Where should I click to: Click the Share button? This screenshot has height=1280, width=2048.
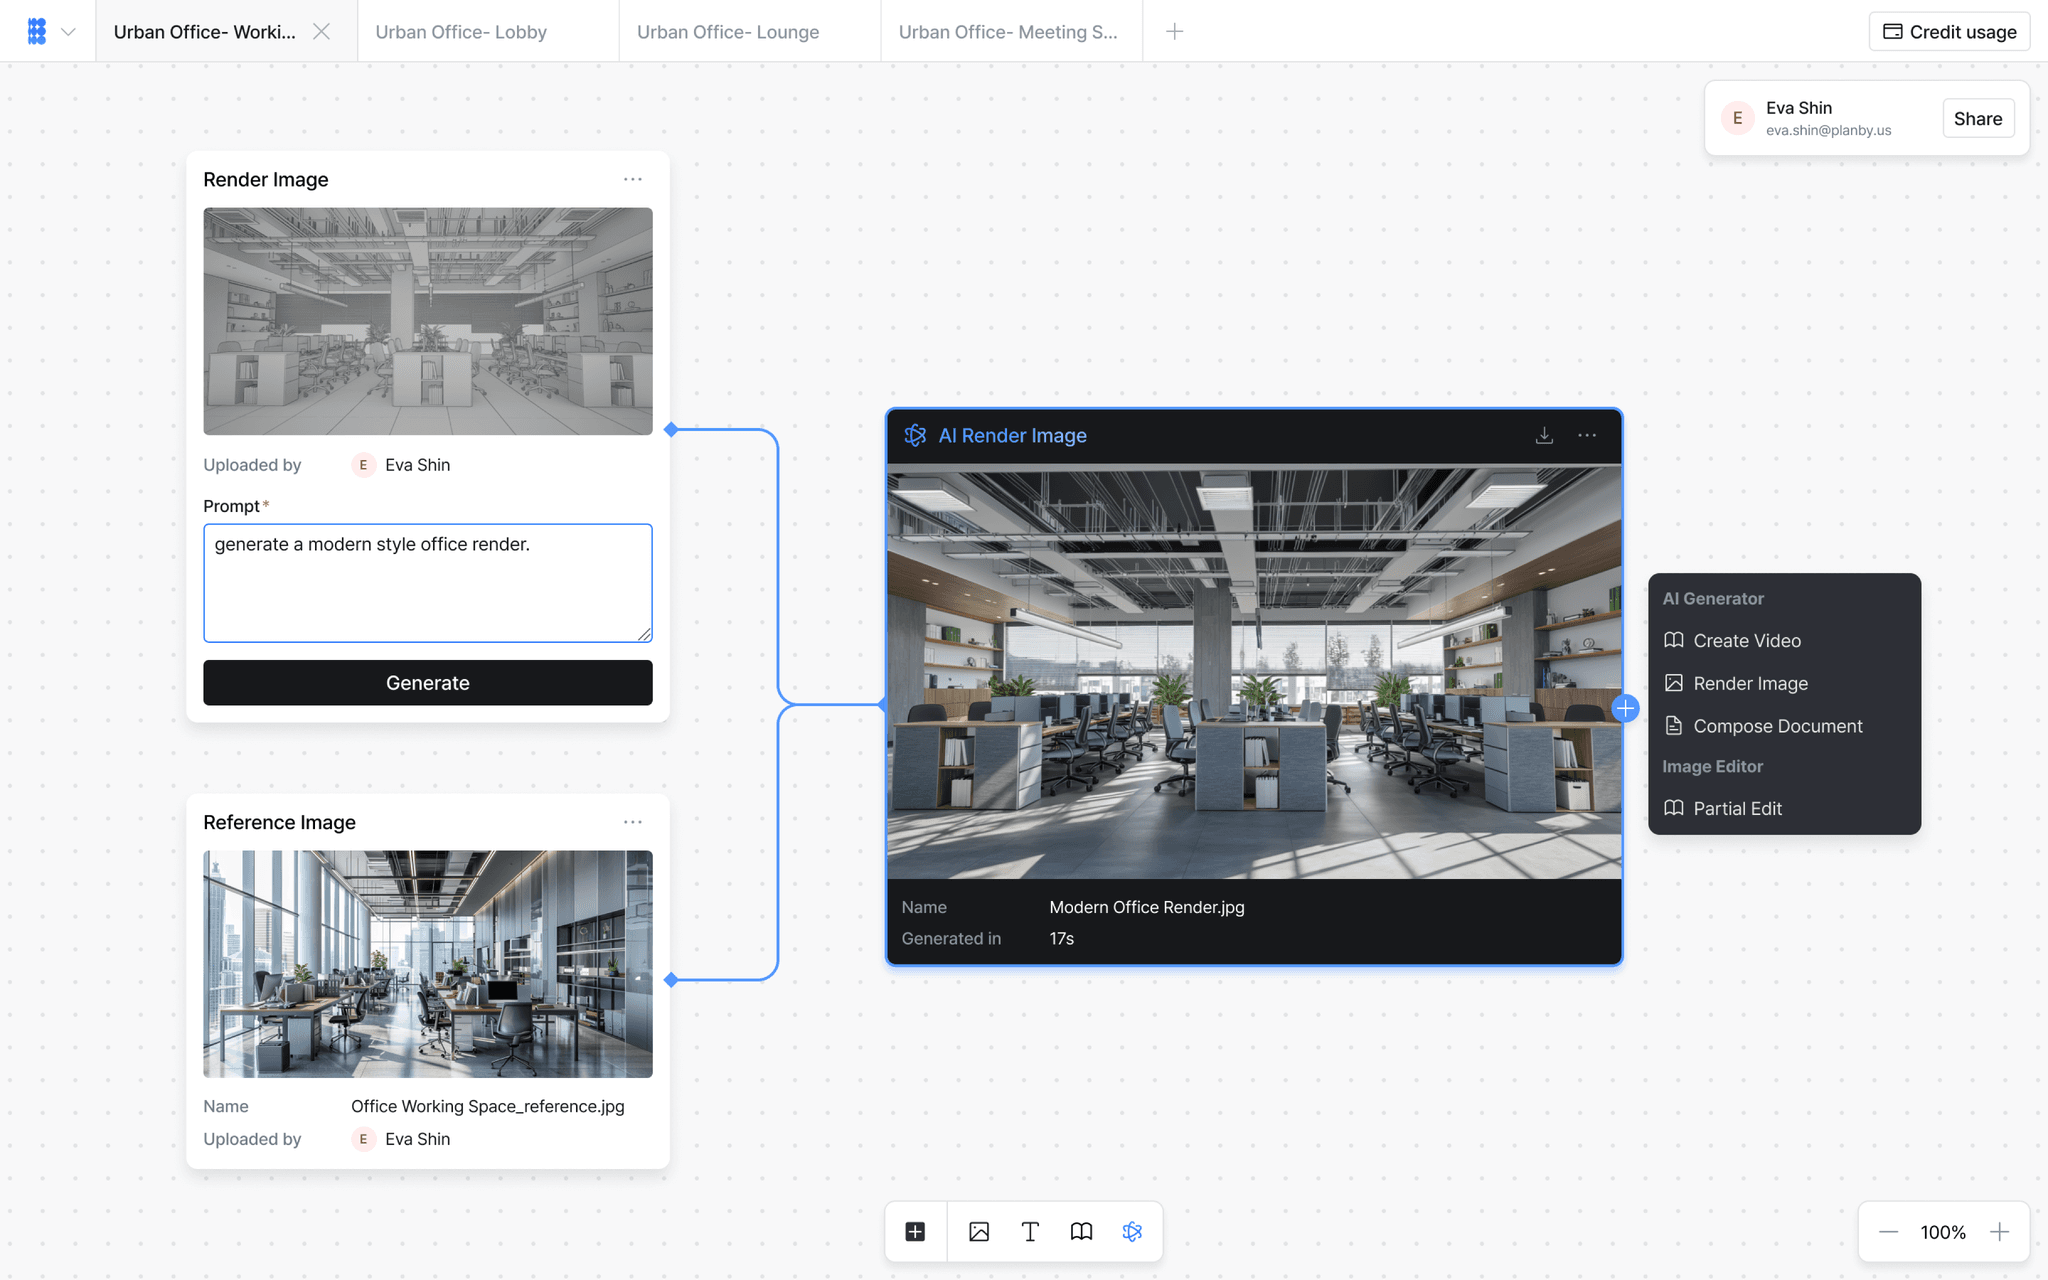1977,118
